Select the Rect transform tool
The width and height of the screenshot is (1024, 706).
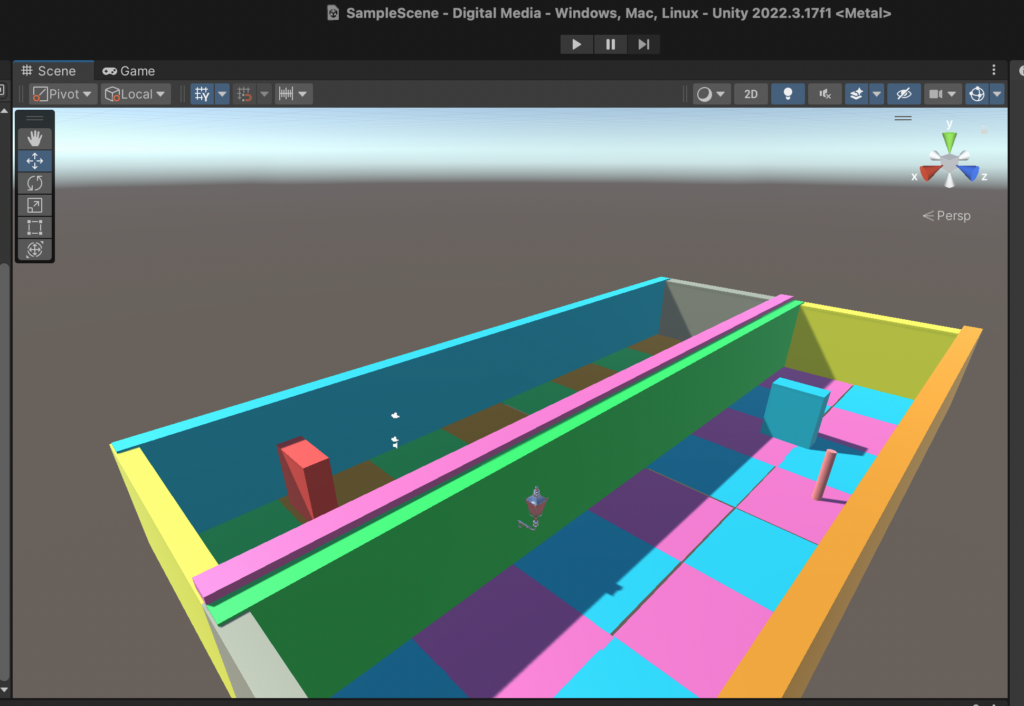pos(35,227)
